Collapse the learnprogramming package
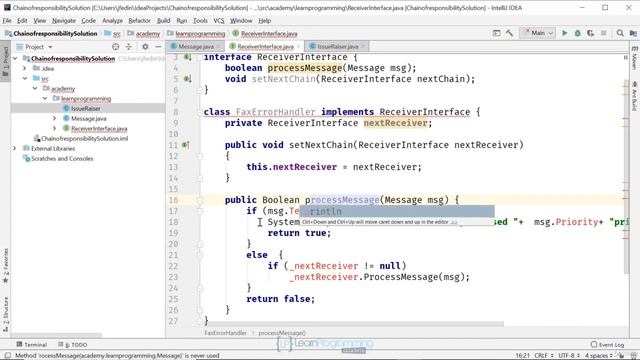 click(x=45, y=98)
